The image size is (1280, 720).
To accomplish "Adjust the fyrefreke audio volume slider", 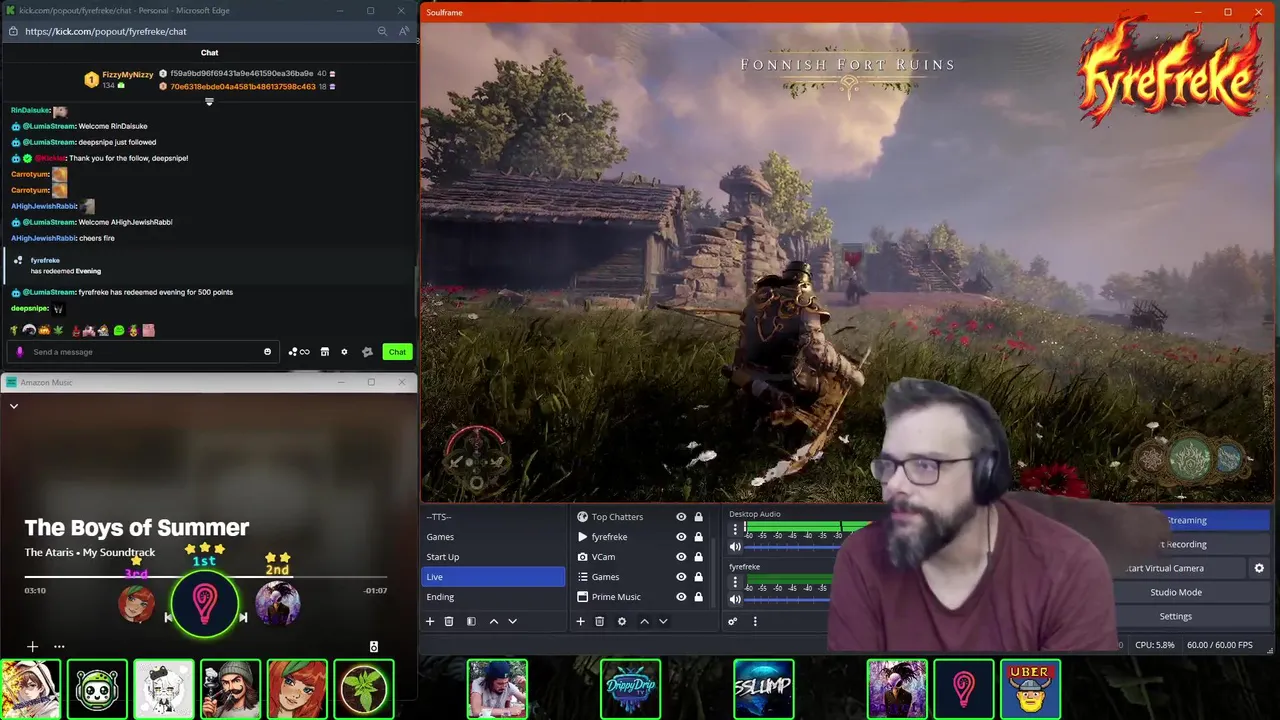I will point(790,598).
